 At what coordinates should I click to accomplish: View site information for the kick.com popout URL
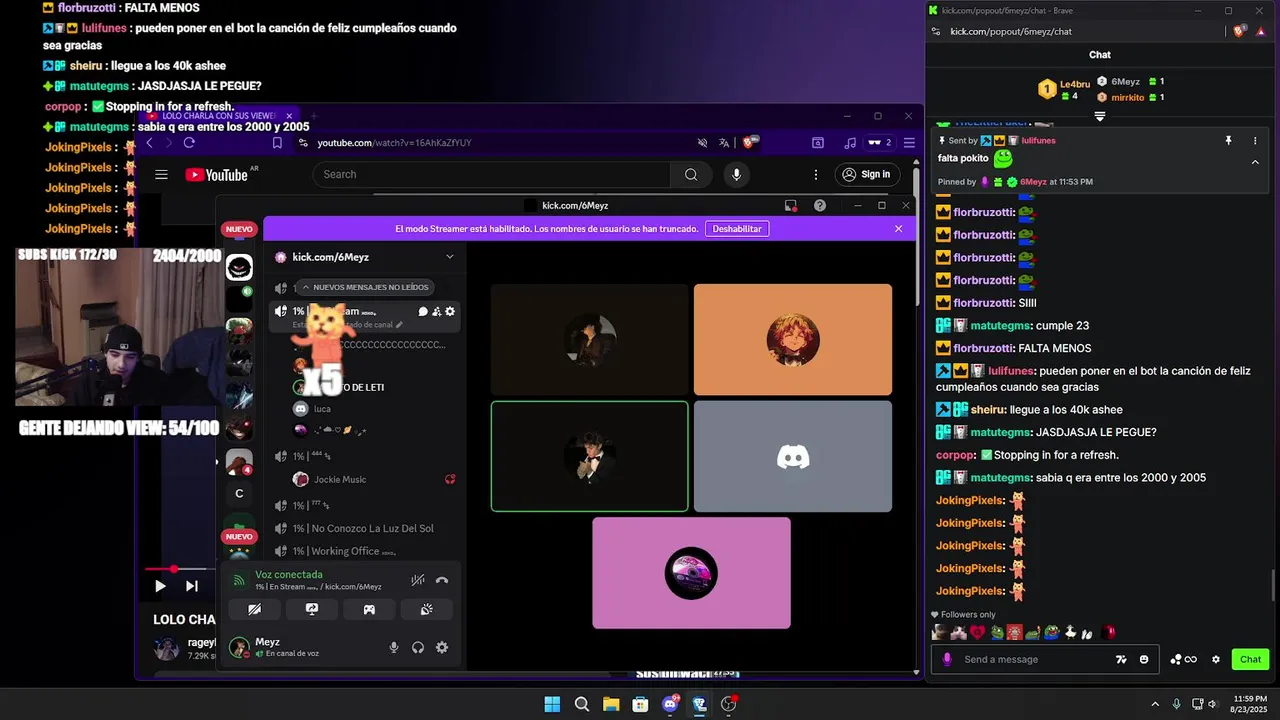[937, 31]
